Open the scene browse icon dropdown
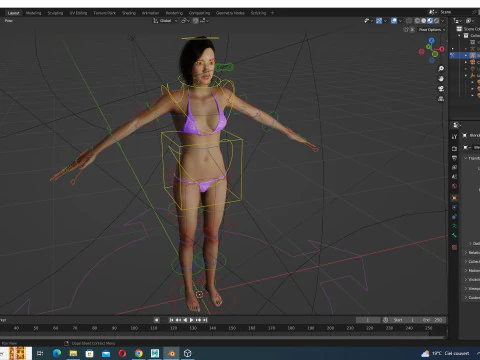Viewport: 480px width, 360px height. click(x=432, y=12)
